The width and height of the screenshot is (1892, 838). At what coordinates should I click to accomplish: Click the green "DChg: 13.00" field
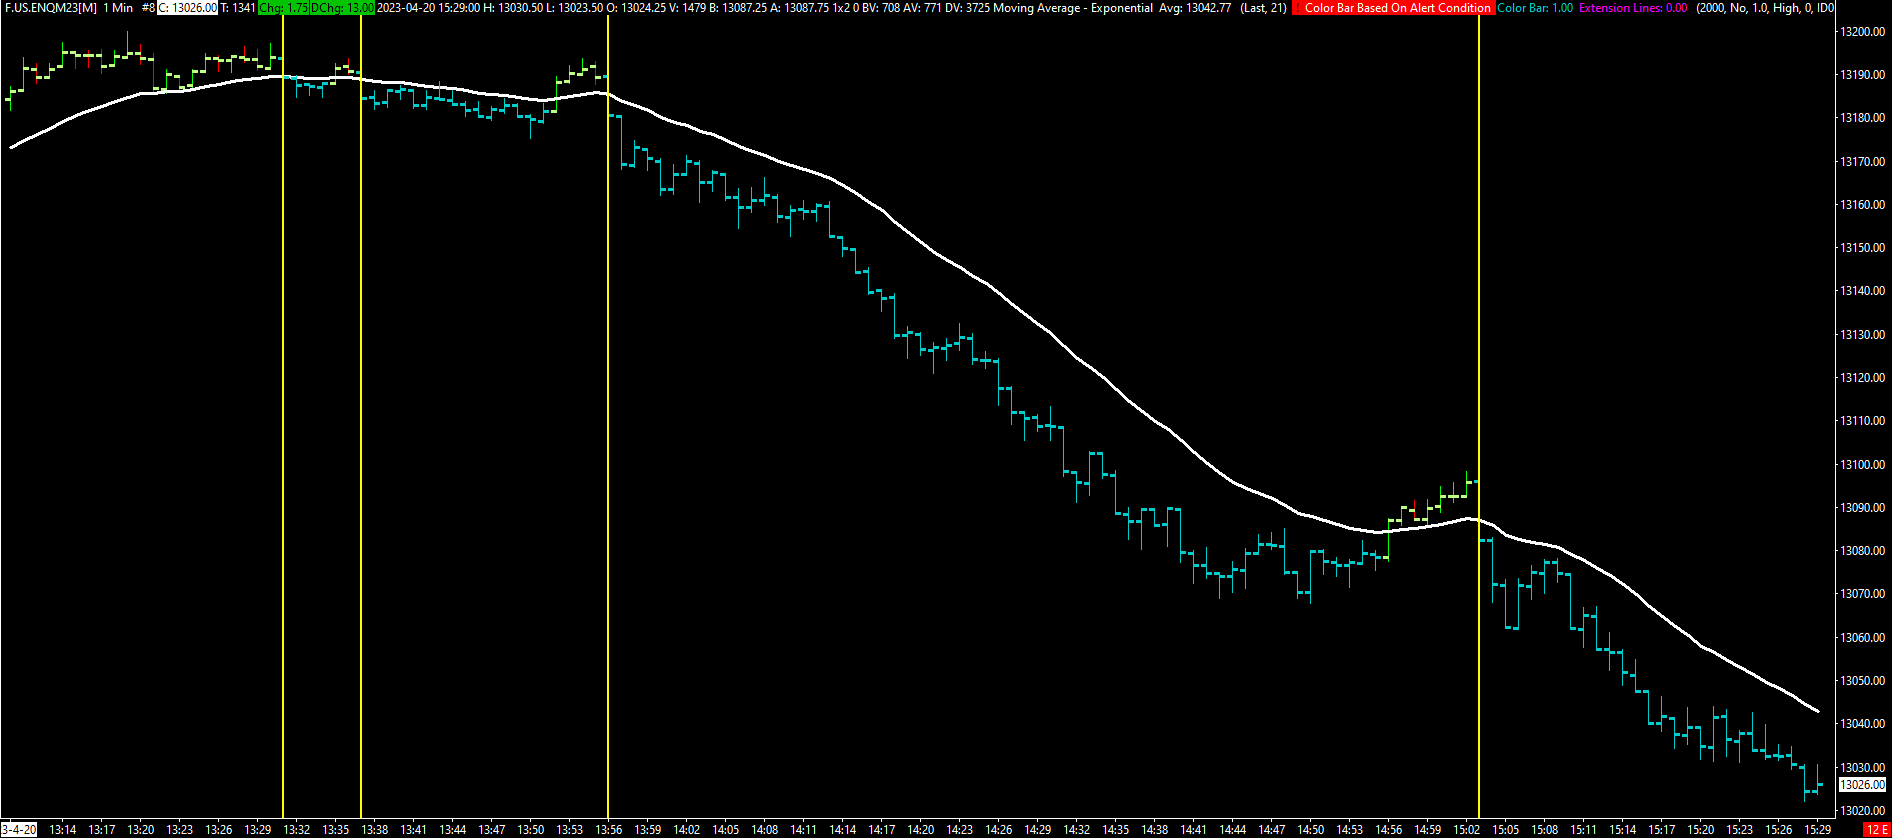pyautogui.click(x=342, y=8)
